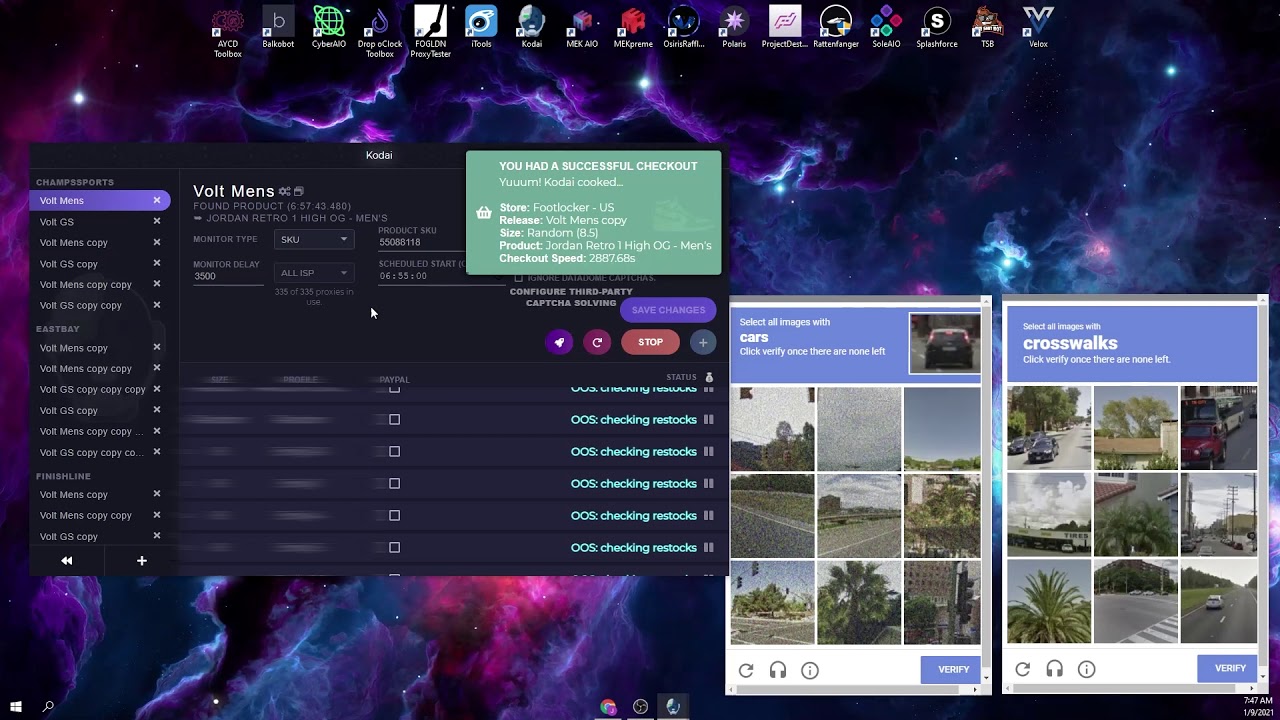Click the info icon in crosswalks captcha

[x=1086, y=669]
